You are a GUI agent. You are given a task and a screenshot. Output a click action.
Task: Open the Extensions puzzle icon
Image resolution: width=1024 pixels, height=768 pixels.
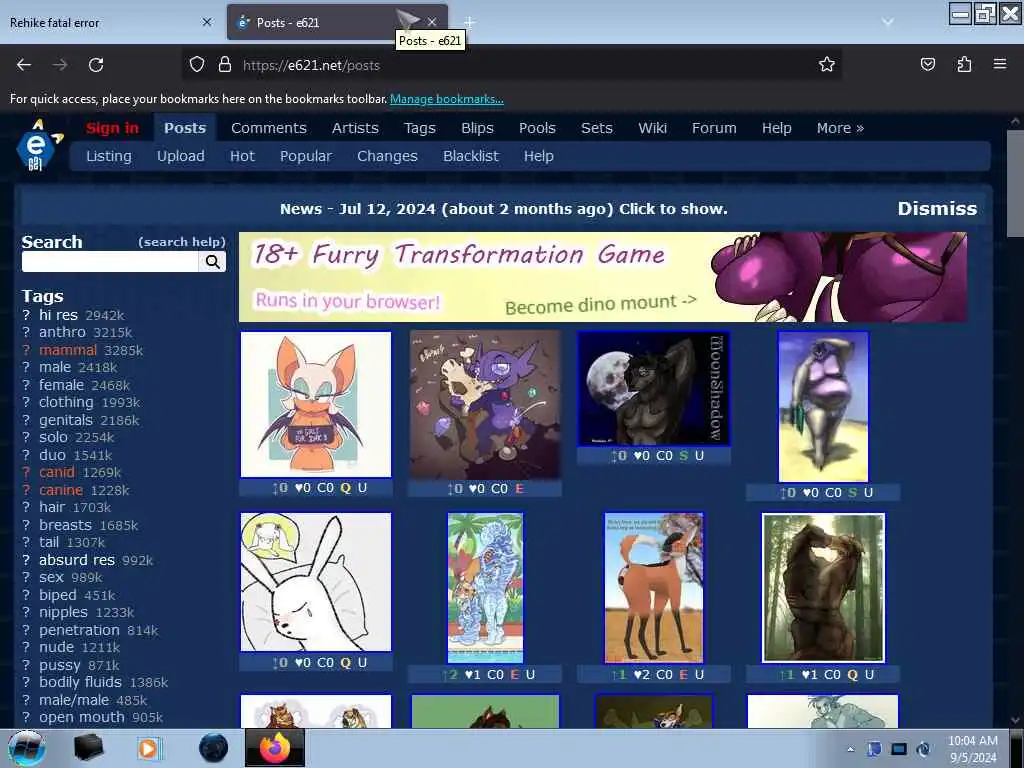(964, 64)
